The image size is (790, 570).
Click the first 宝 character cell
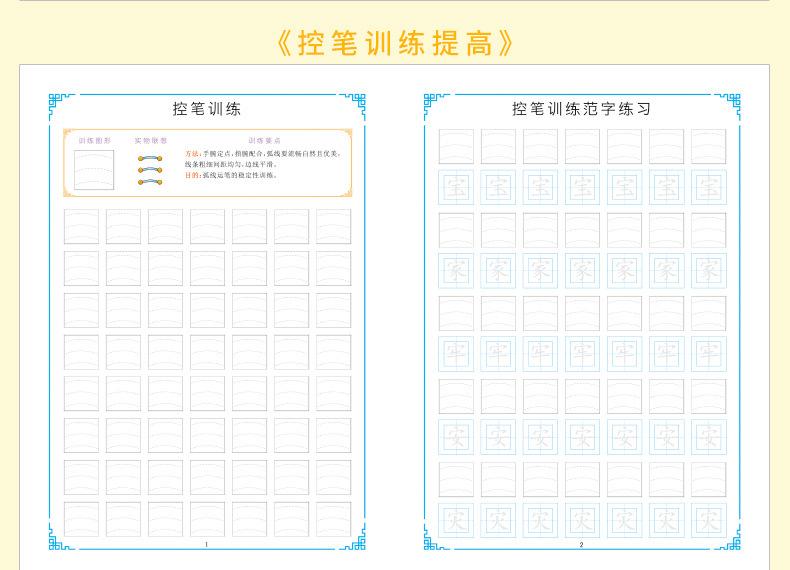(x=456, y=187)
